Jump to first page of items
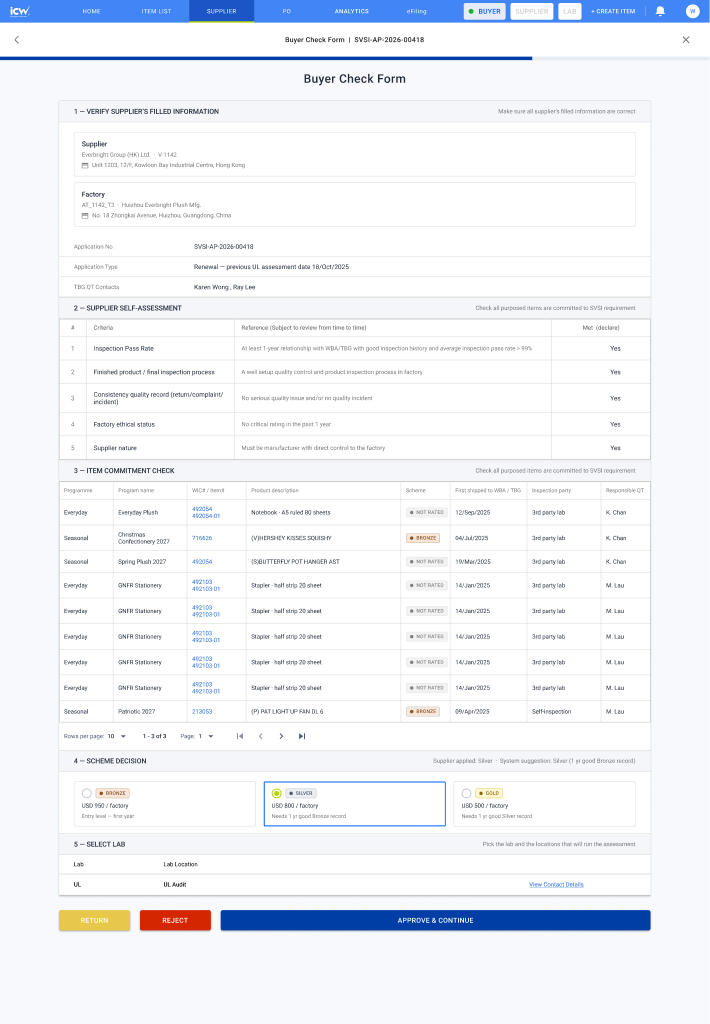 click(x=240, y=736)
